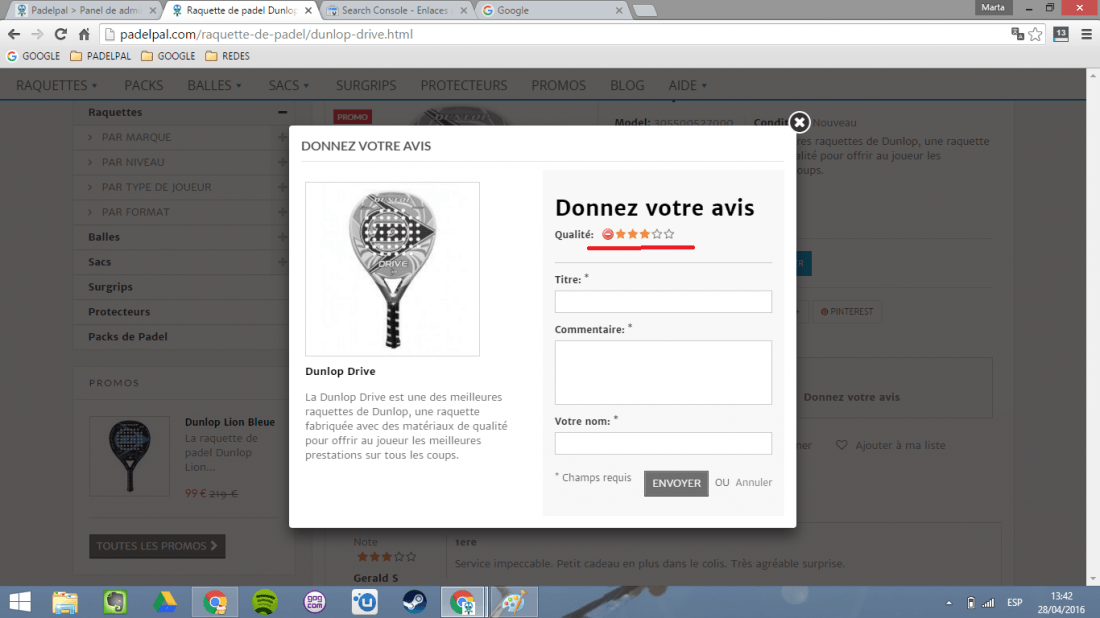This screenshot has width=1100, height=618.
Task: Click the Titre input field
Action: [x=663, y=302]
